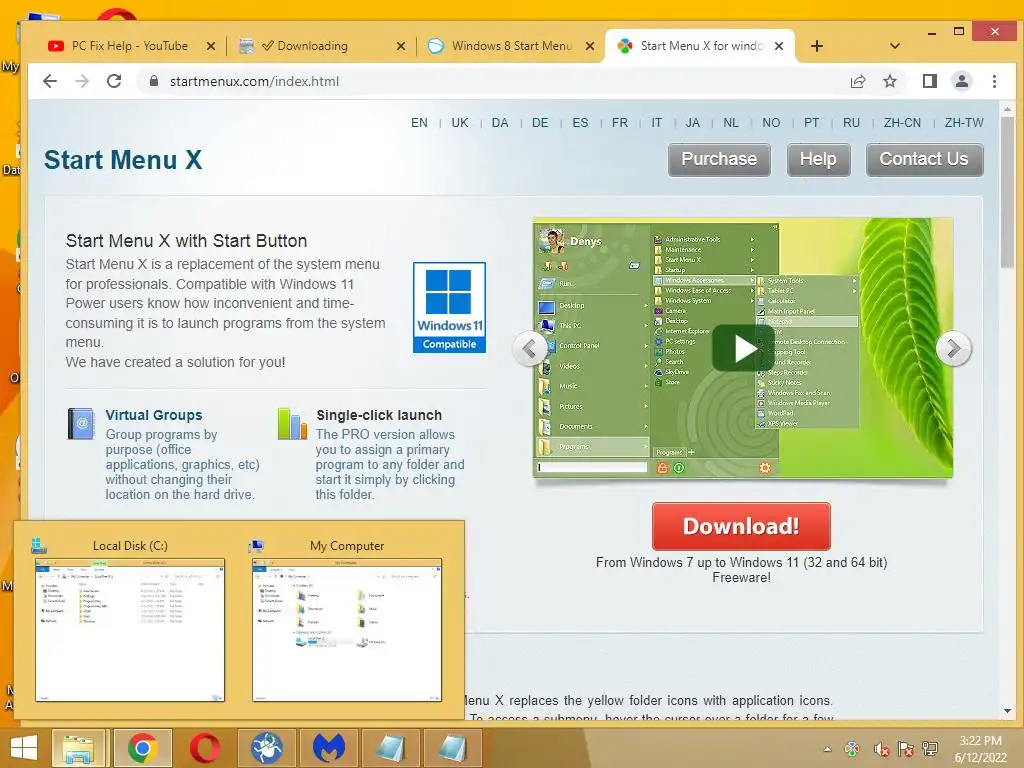Image resolution: width=1024 pixels, height=768 pixels.
Task: Open the Windows Start button
Action: (24, 748)
